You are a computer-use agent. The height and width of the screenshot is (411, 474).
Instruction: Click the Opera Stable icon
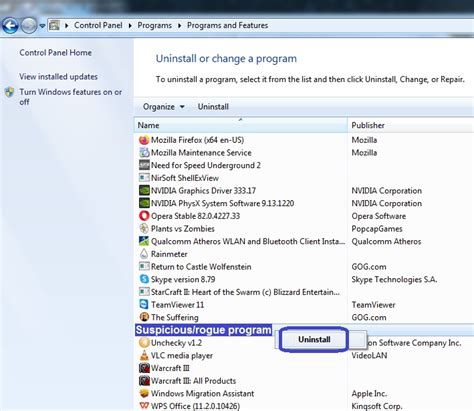click(x=144, y=216)
